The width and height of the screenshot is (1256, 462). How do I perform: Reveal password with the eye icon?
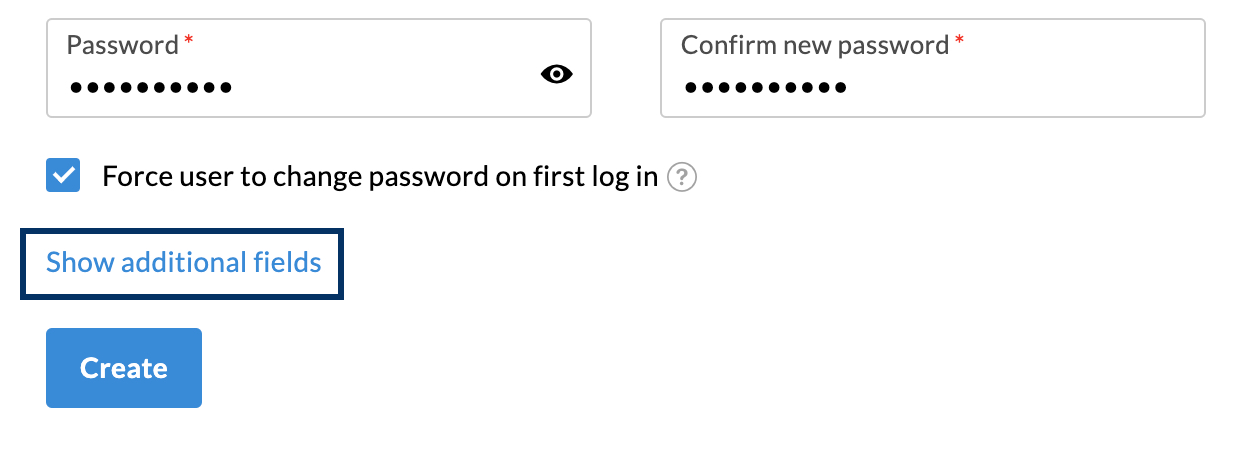(x=557, y=73)
